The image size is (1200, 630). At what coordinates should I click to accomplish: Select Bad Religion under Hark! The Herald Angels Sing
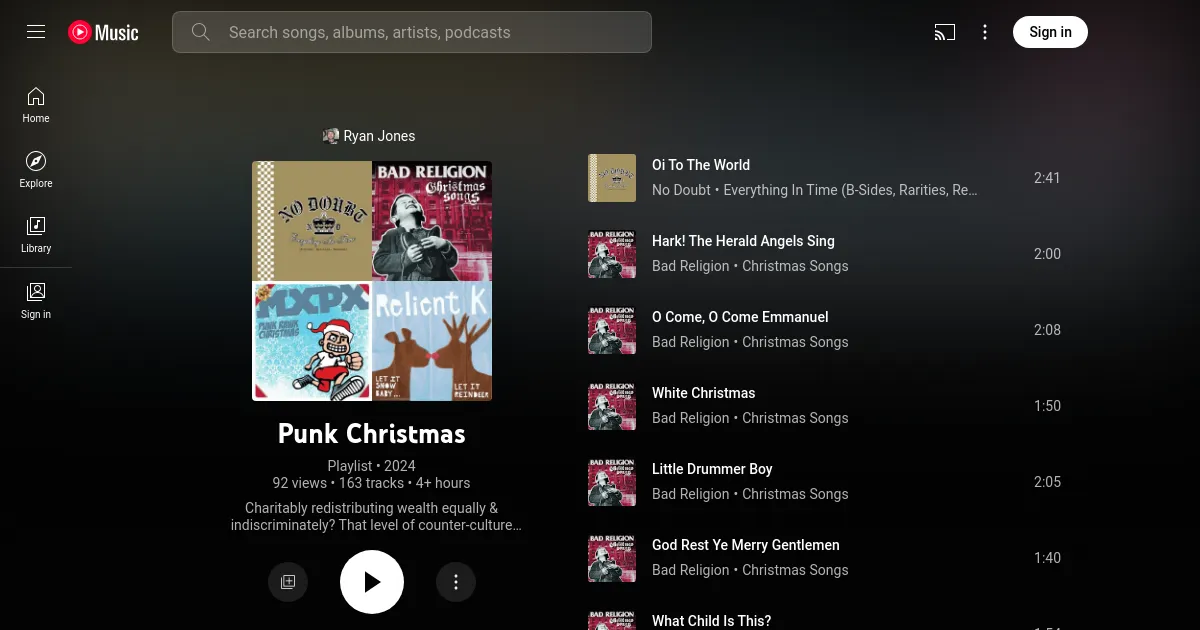690,266
